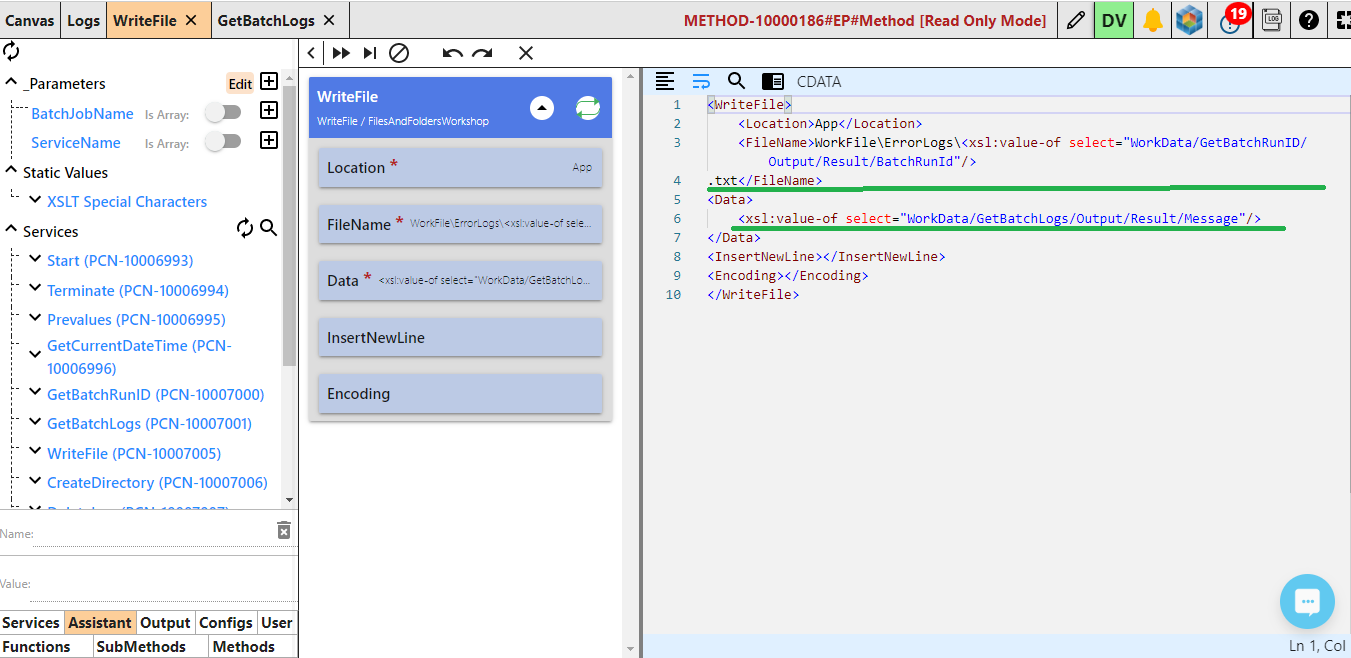Click the pencil edit icon in top bar

tap(1076, 20)
